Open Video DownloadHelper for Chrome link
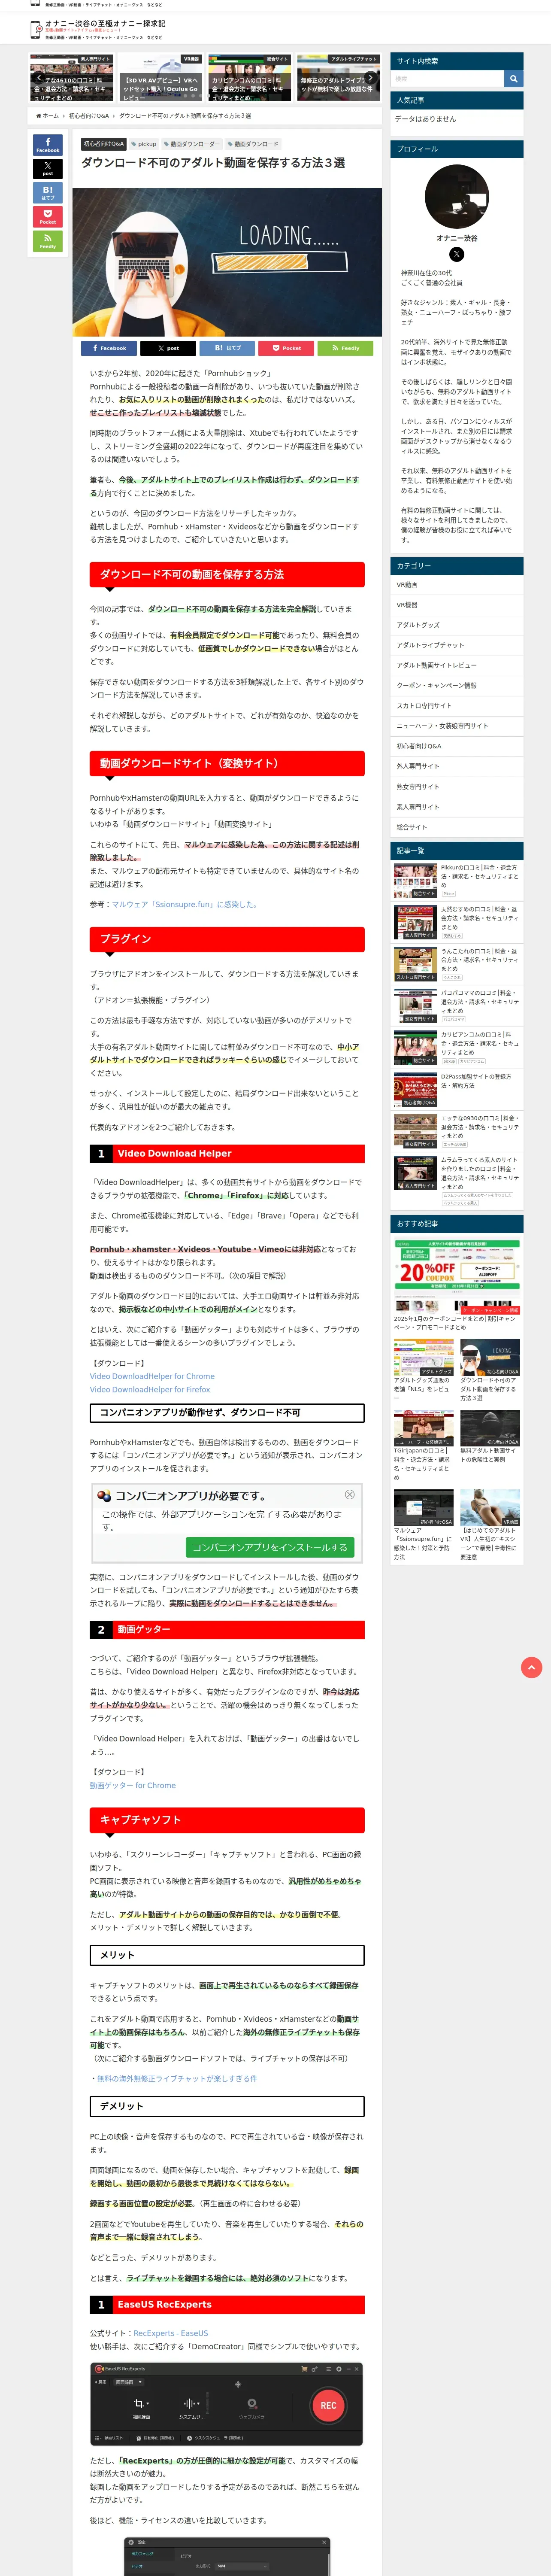The height and width of the screenshot is (2576, 551). click(x=152, y=1376)
